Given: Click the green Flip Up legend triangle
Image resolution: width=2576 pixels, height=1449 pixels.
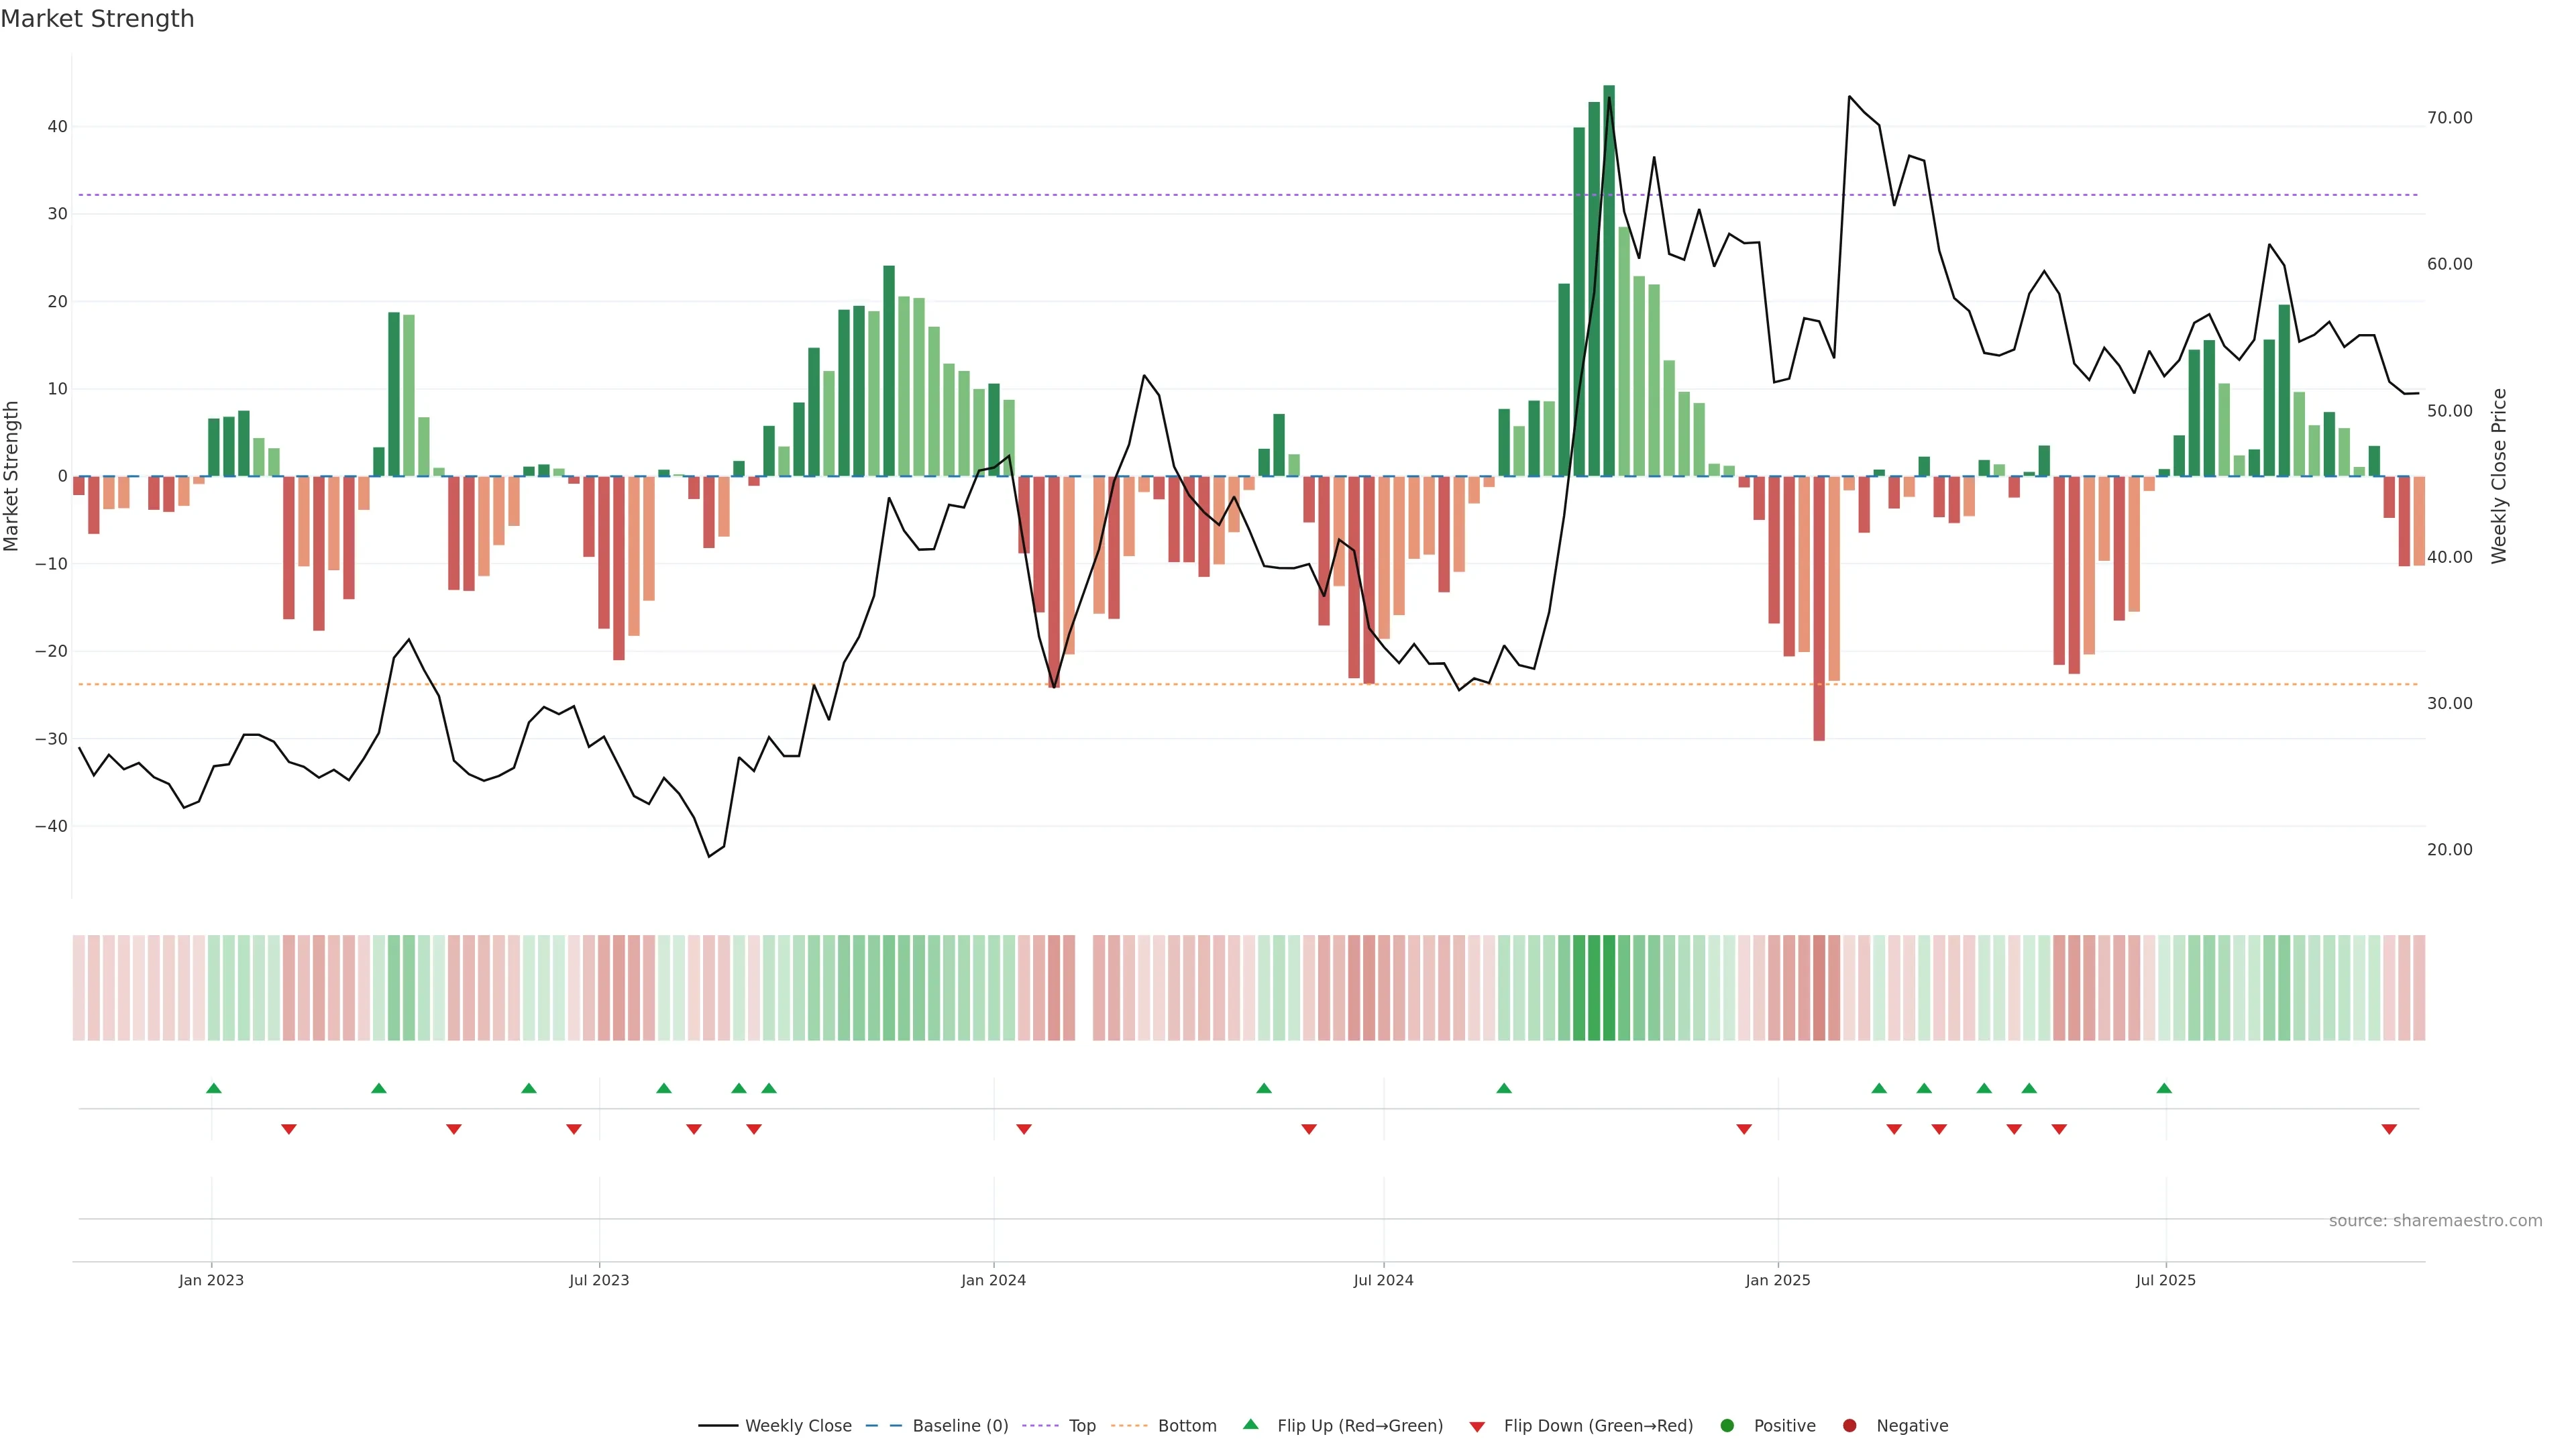Looking at the screenshot, I should (x=1250, y=1424).
